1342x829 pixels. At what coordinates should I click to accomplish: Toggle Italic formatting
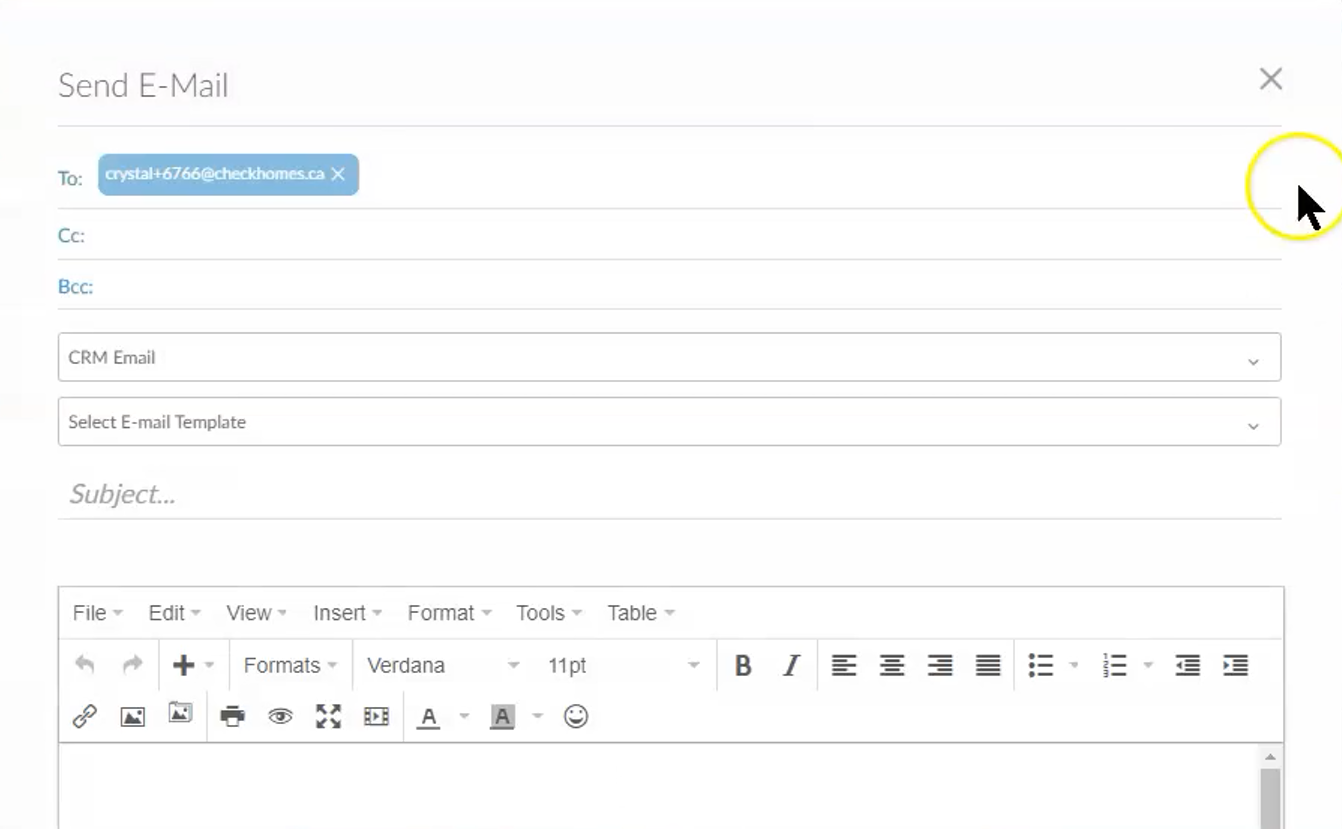(791, 666)
